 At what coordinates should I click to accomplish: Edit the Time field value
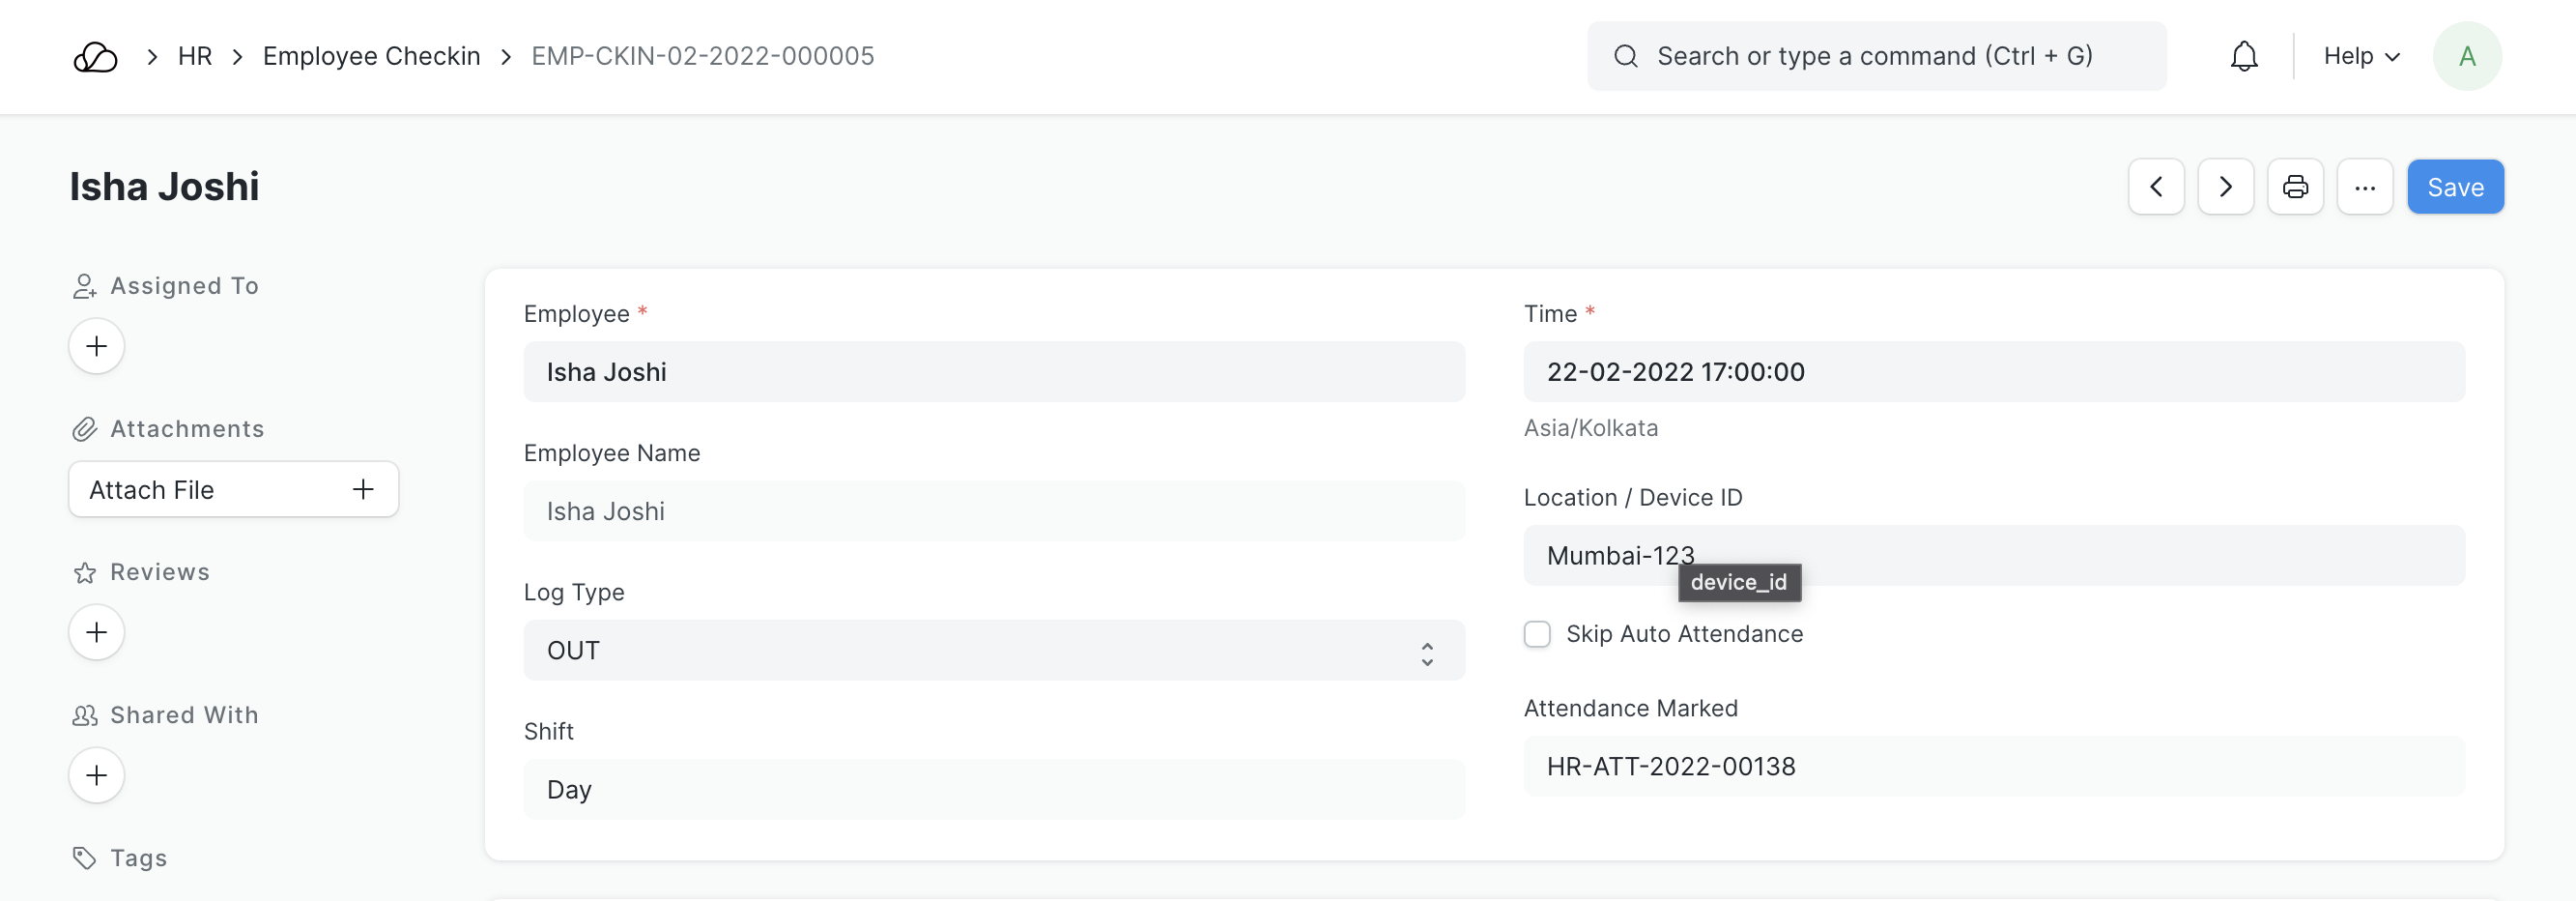1993,372
